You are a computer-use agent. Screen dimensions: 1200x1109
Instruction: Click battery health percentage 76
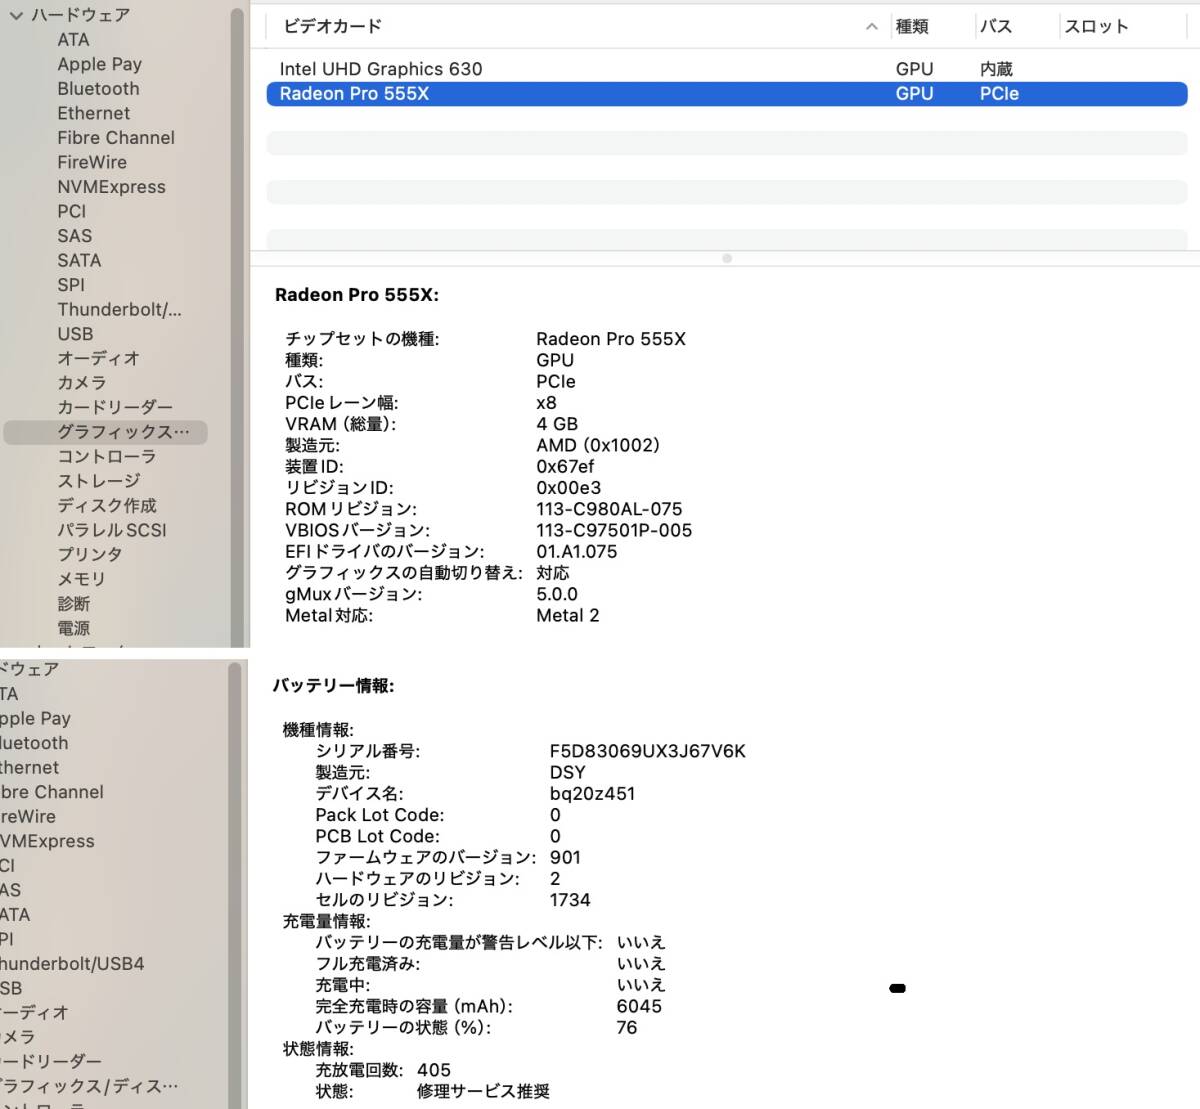[627, 1028]
